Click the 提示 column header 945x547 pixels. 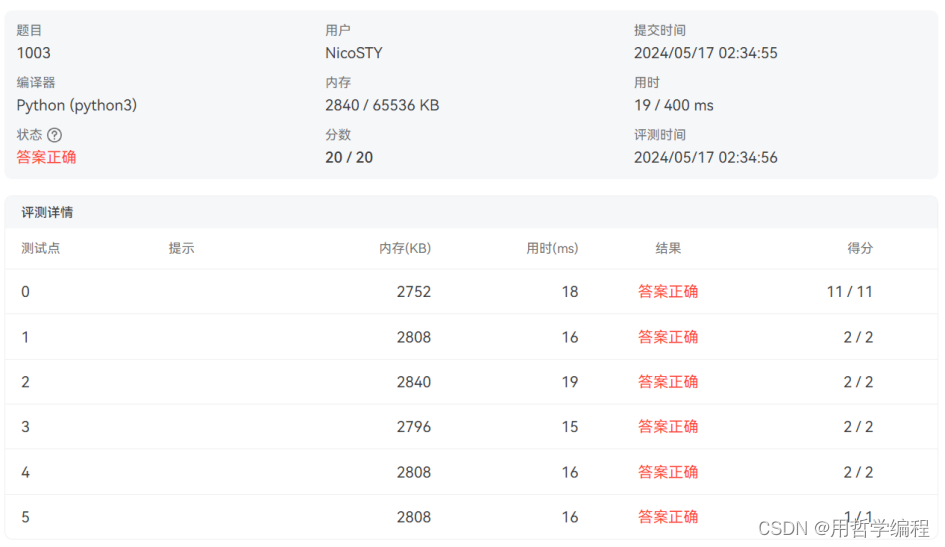[181, 248]
